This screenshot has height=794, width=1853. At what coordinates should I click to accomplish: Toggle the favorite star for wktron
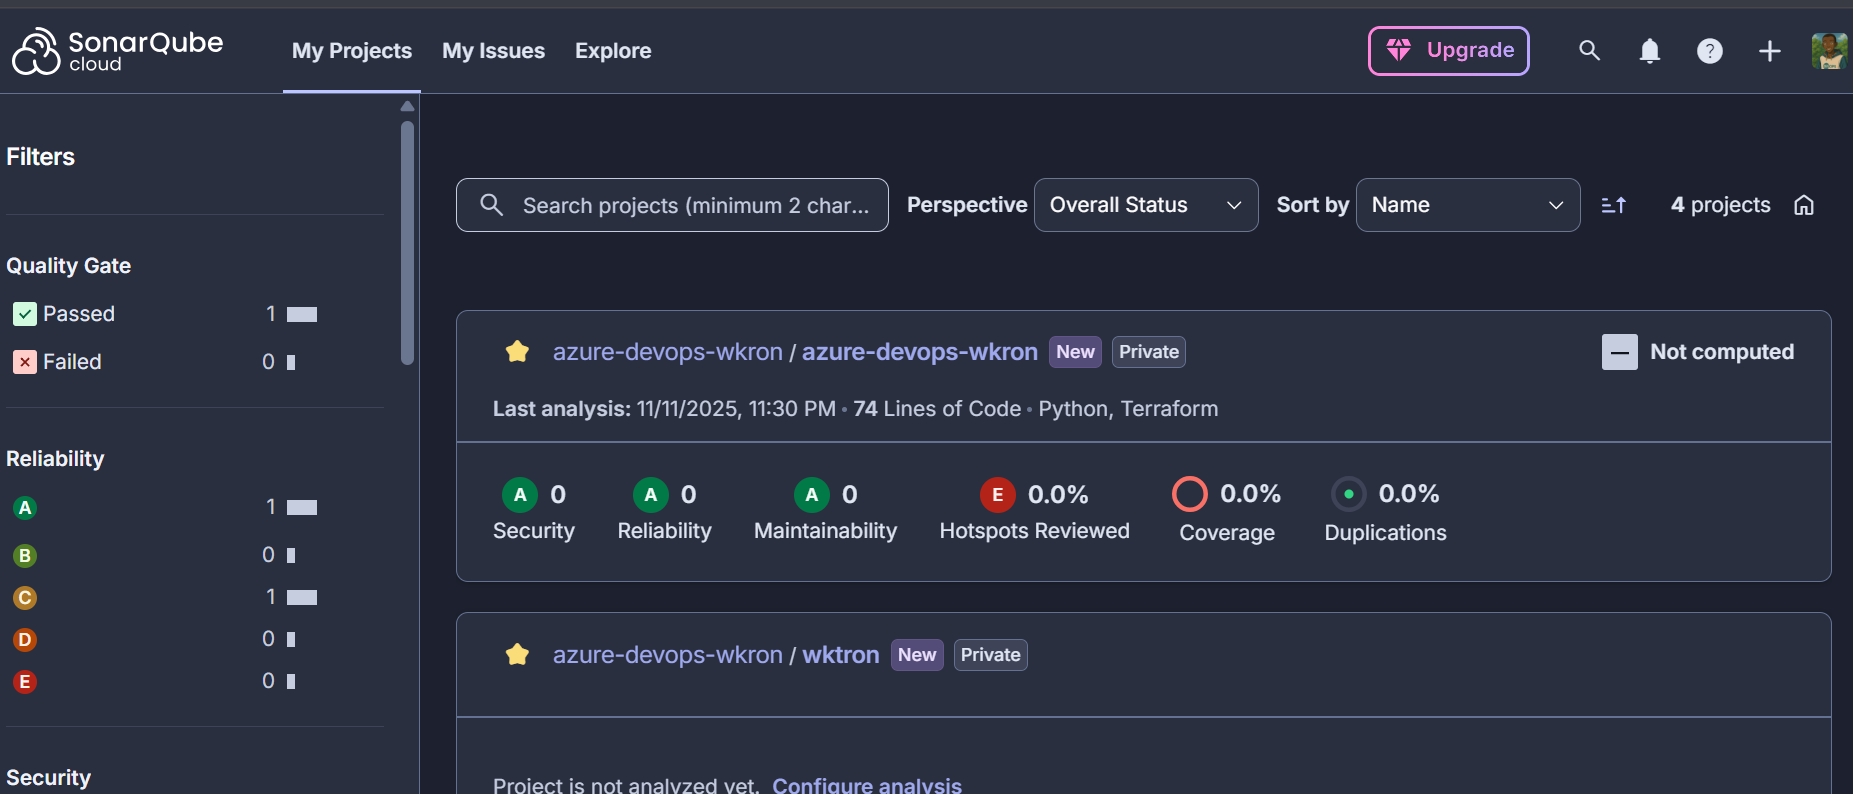tap(517, 655)
